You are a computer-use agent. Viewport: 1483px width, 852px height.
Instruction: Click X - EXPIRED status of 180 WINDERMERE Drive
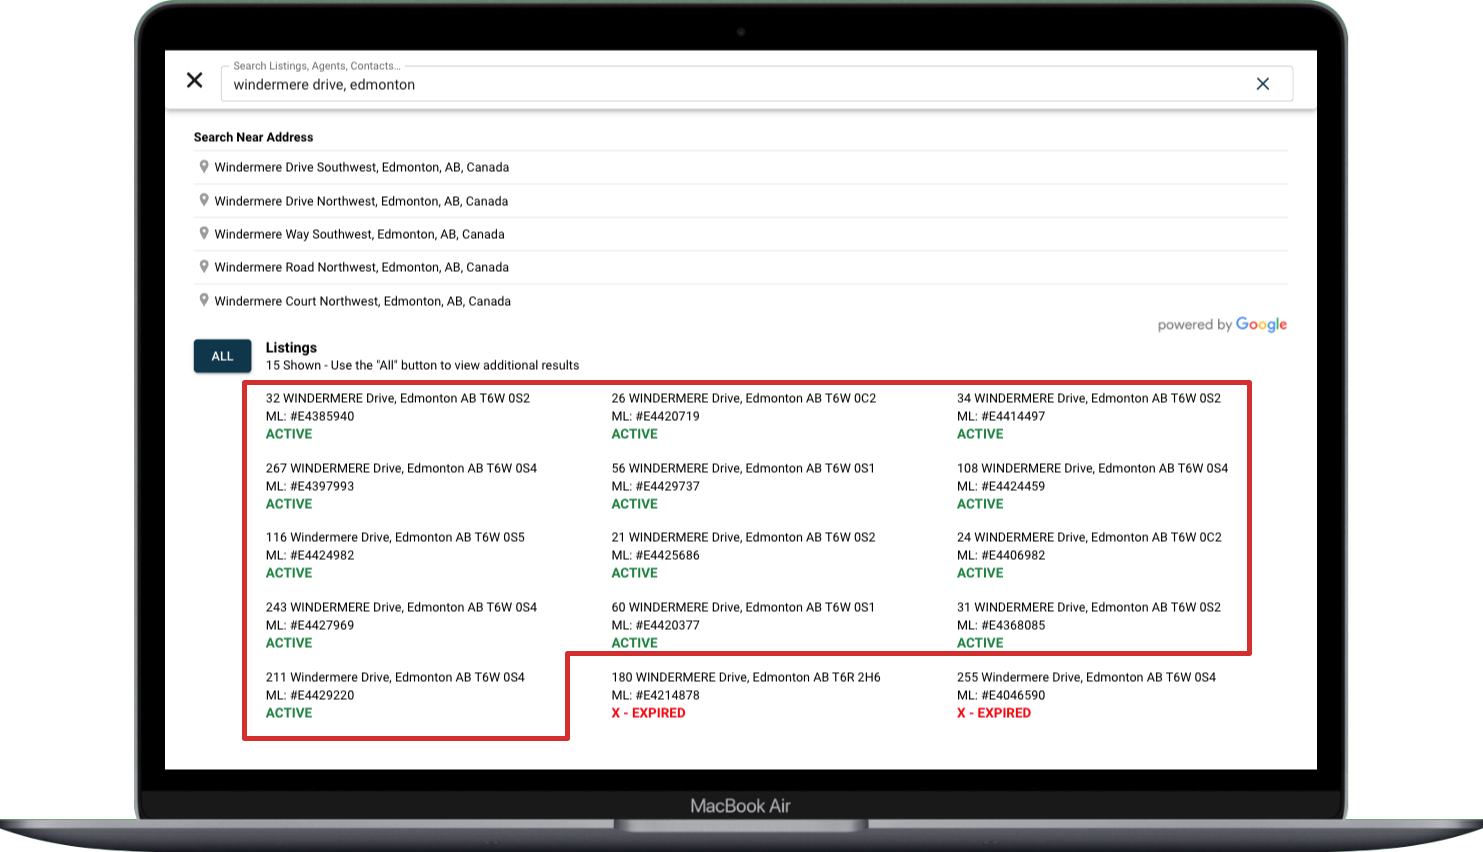coord(649,713)
